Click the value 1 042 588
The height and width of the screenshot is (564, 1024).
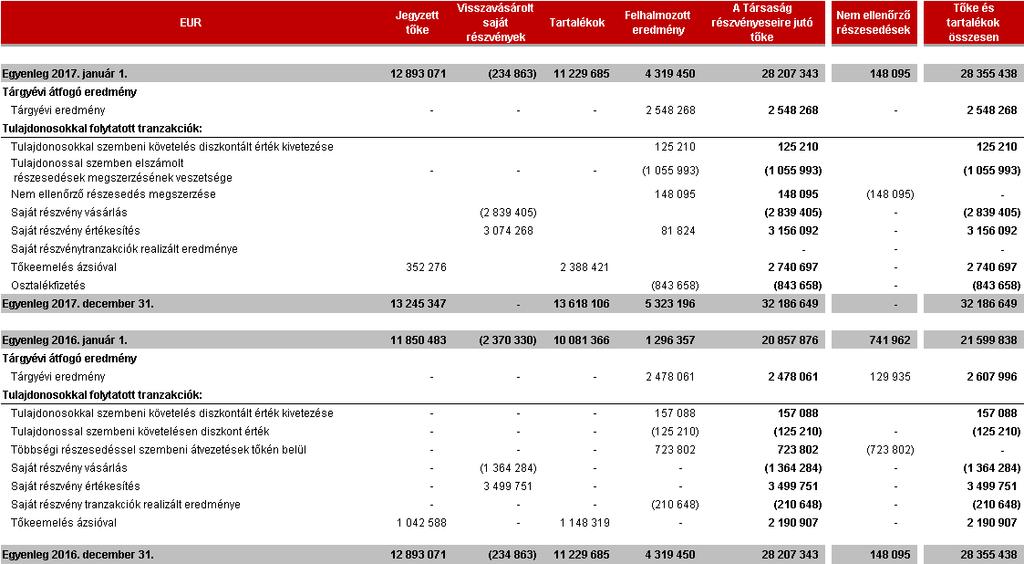[x=422, y=523]
